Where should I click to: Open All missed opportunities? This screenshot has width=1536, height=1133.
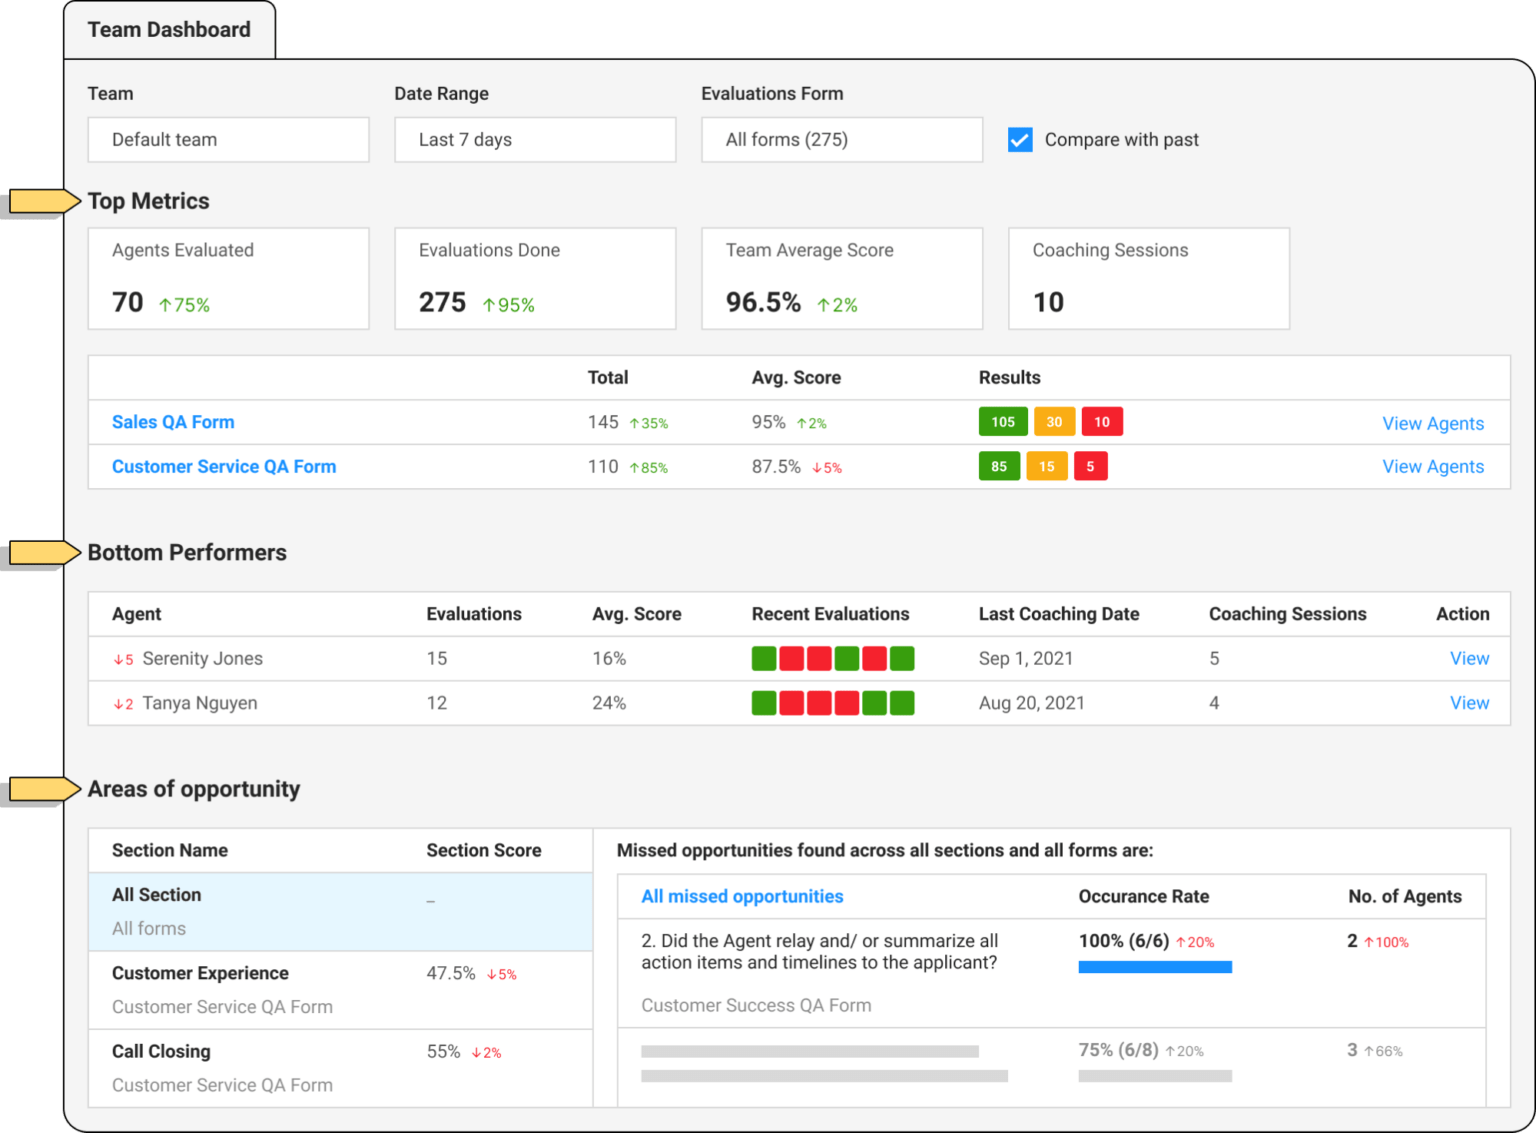tap(742, 896)
